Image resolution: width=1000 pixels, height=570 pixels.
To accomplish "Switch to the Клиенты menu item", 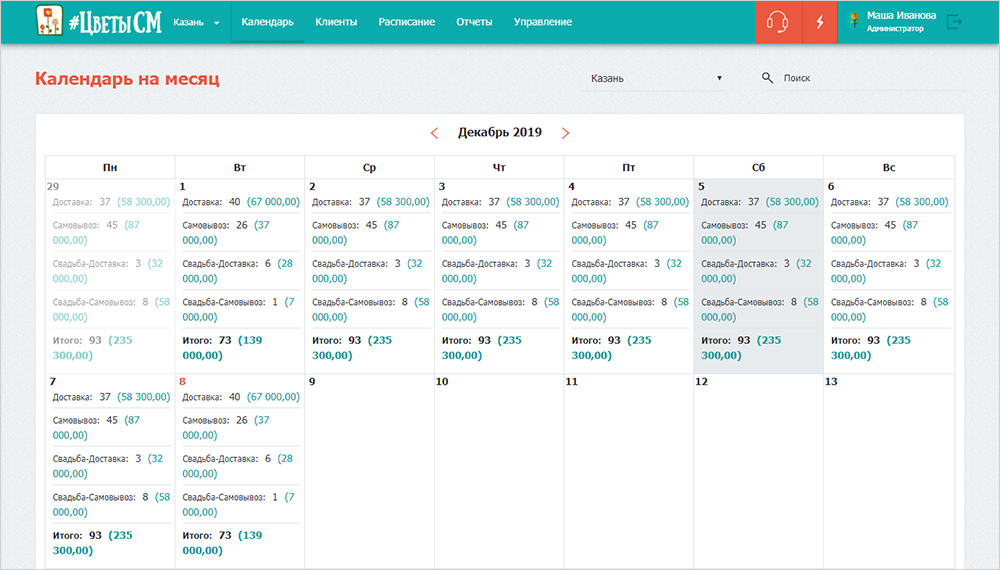I will 336,22.
